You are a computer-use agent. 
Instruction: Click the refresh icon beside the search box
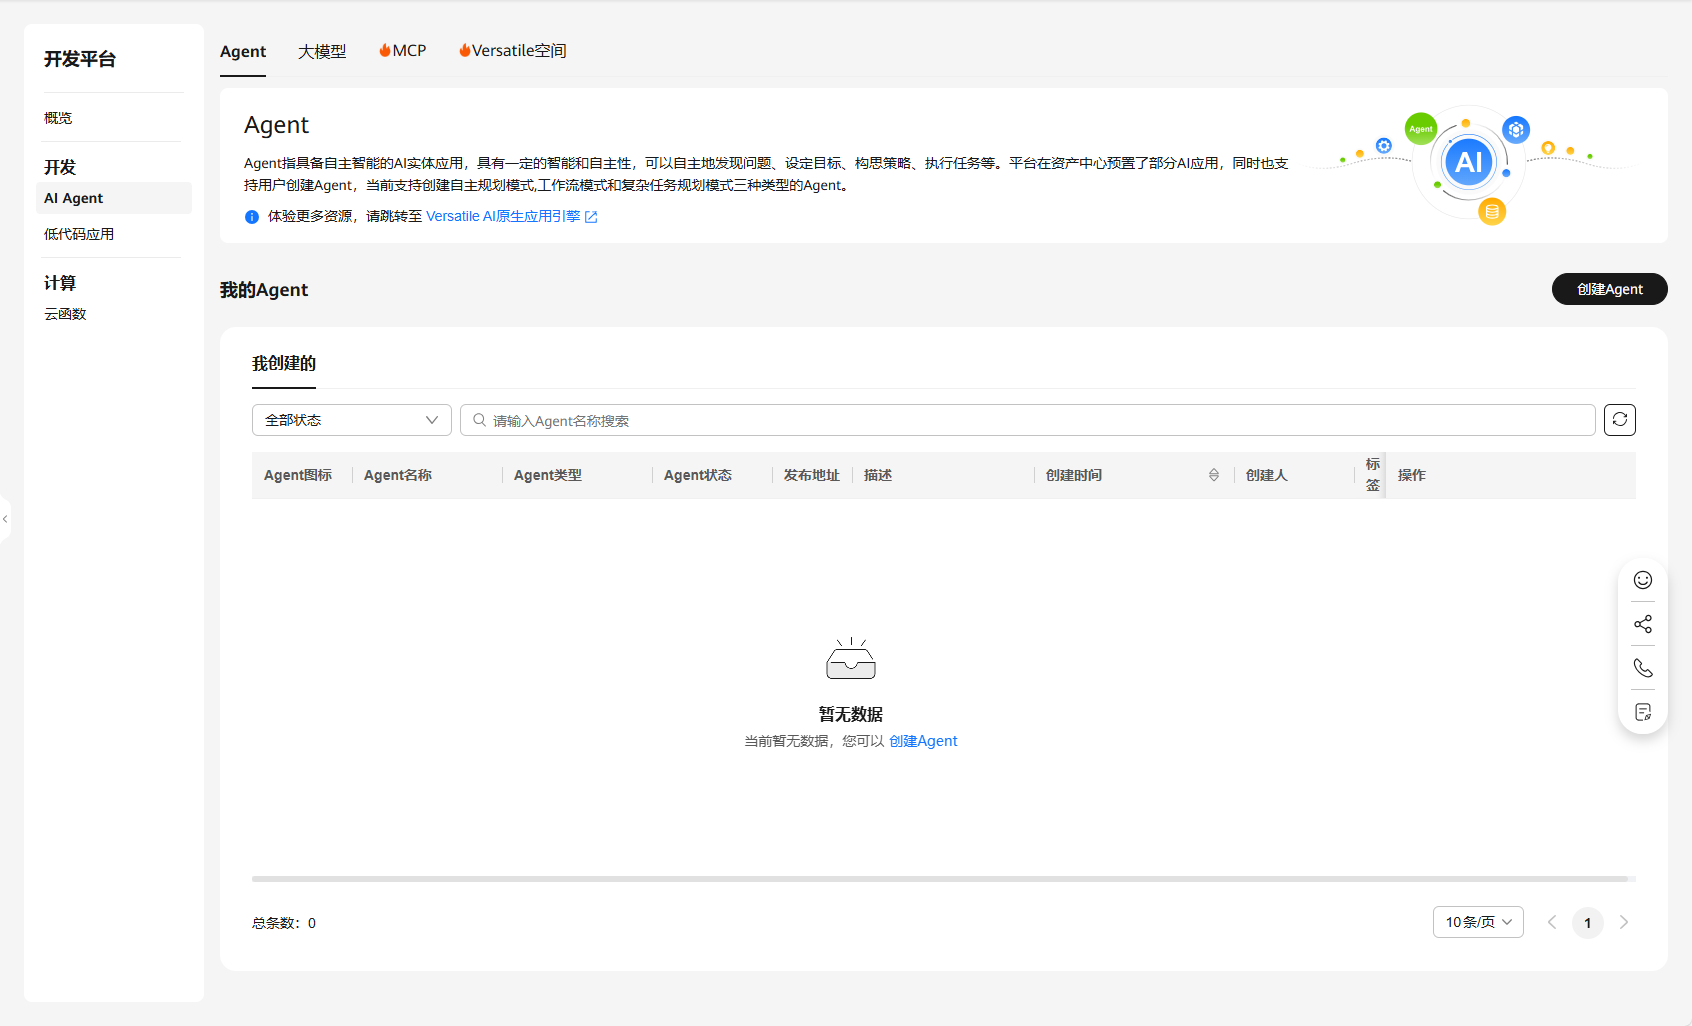1620,420
